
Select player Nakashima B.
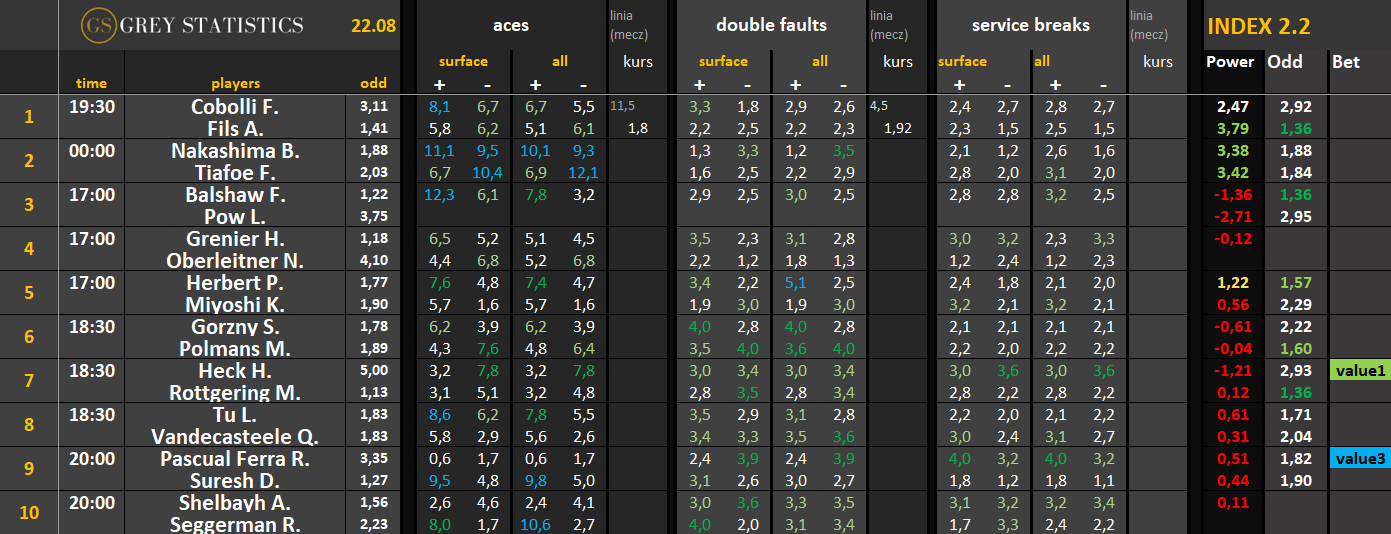(x=235, y=150)
